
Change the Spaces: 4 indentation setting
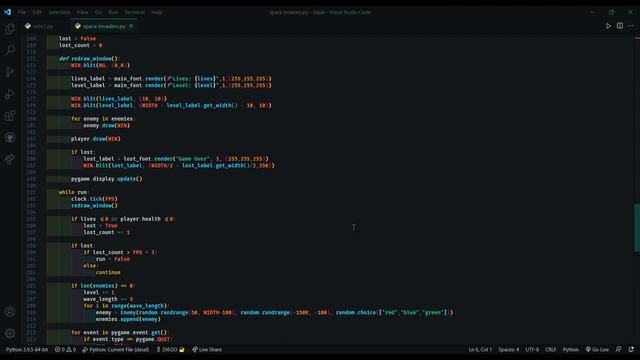509,349
